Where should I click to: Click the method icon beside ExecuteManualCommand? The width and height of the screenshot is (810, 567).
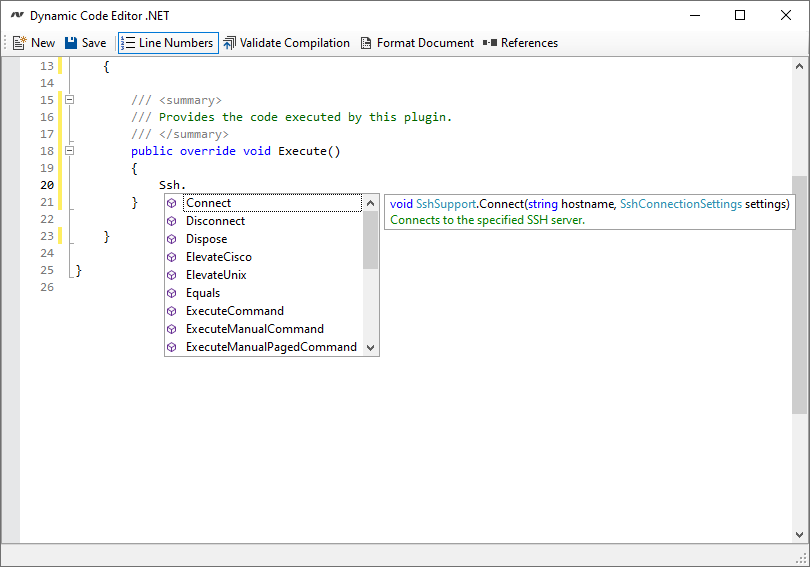coord(172,329)
